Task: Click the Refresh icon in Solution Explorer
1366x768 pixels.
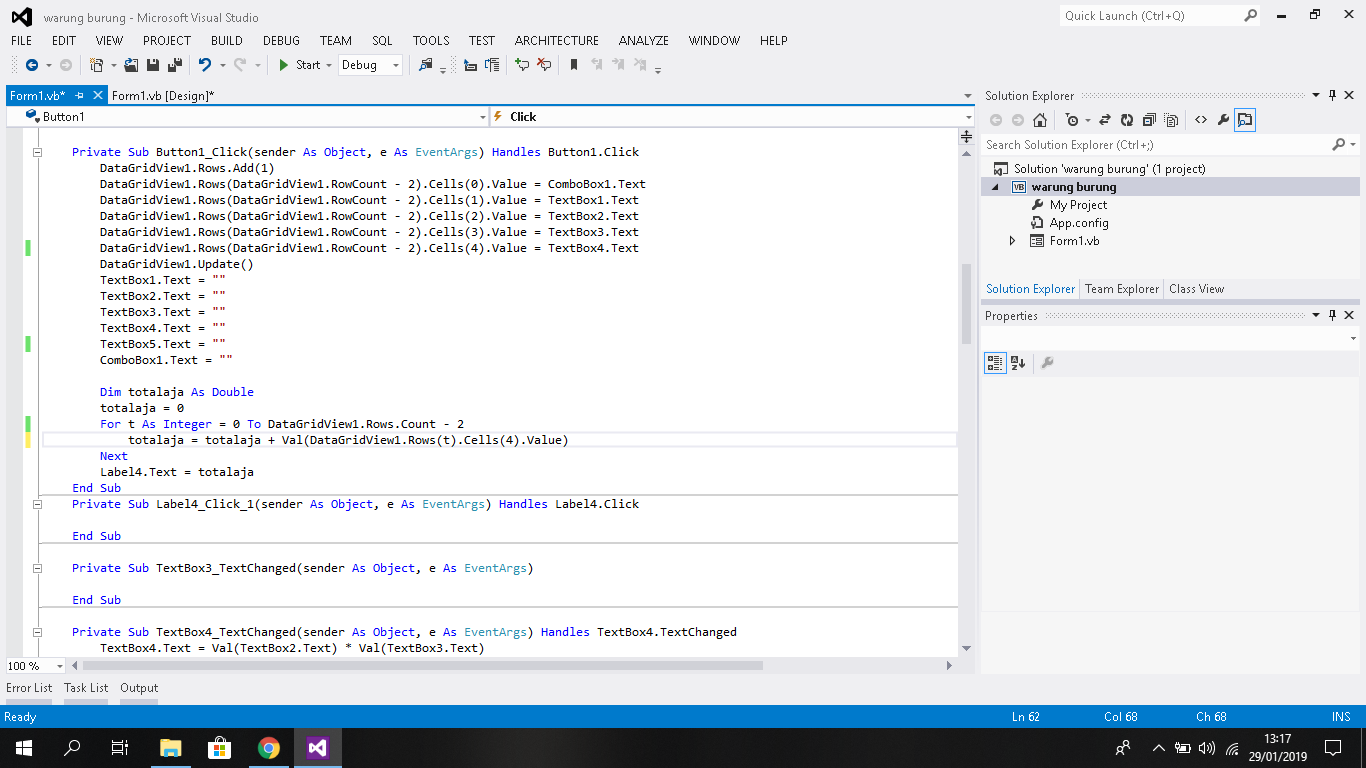Action: (x=1127, y=120)
